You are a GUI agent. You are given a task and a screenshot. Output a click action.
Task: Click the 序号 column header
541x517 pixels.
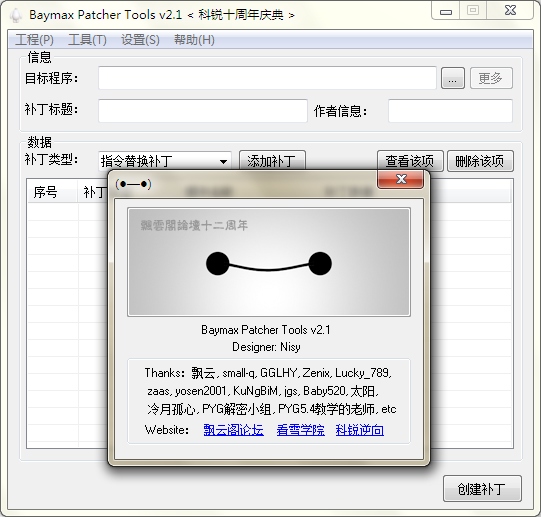[52, 192]
